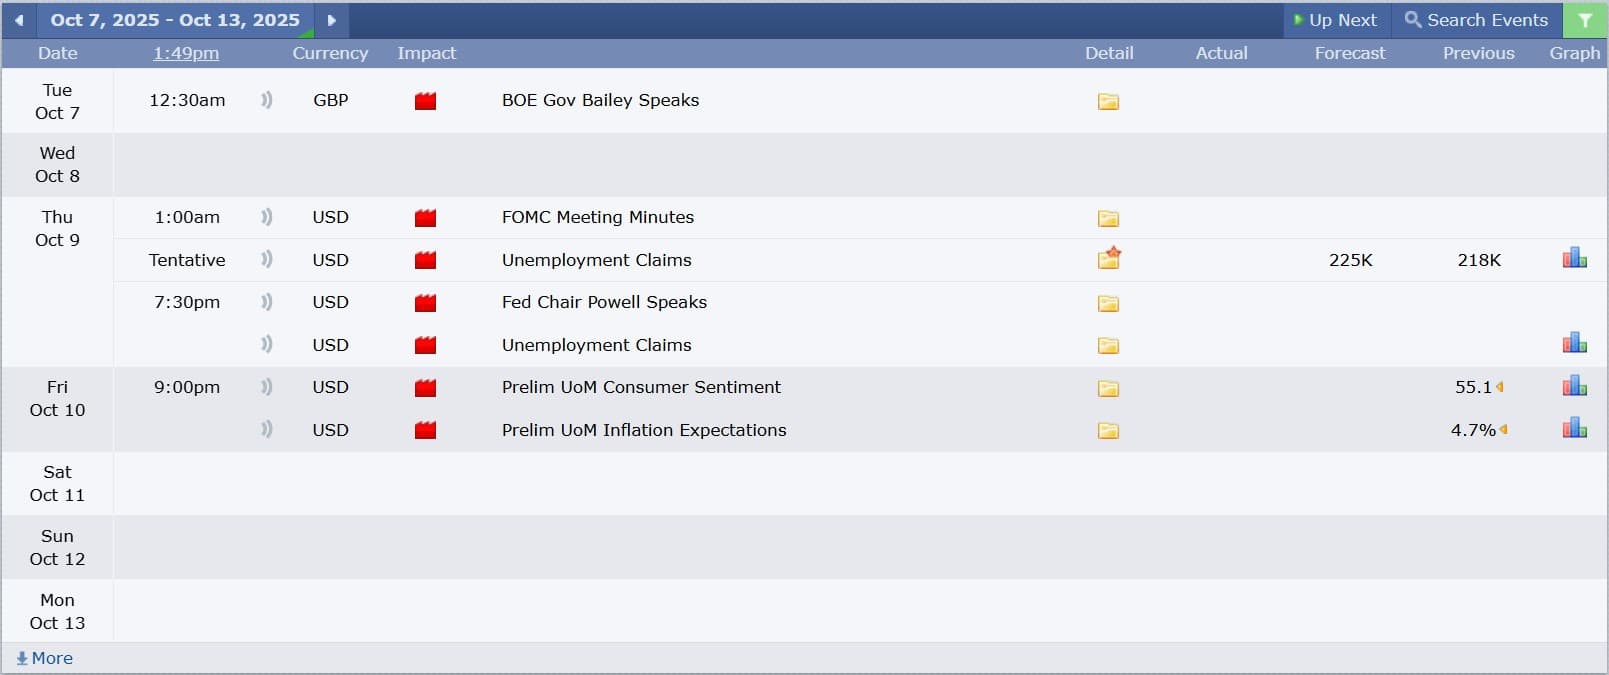Open detail folder for BOE Gov Bailey Speaks
This screenshot has height=675, width=1609.
(1108, 101)
